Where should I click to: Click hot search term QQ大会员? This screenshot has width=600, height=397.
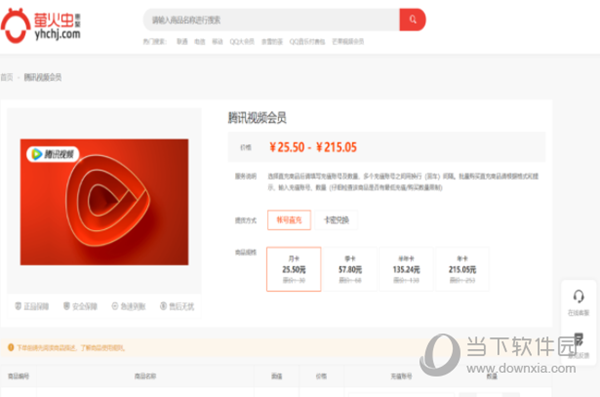tap(242, 41)
